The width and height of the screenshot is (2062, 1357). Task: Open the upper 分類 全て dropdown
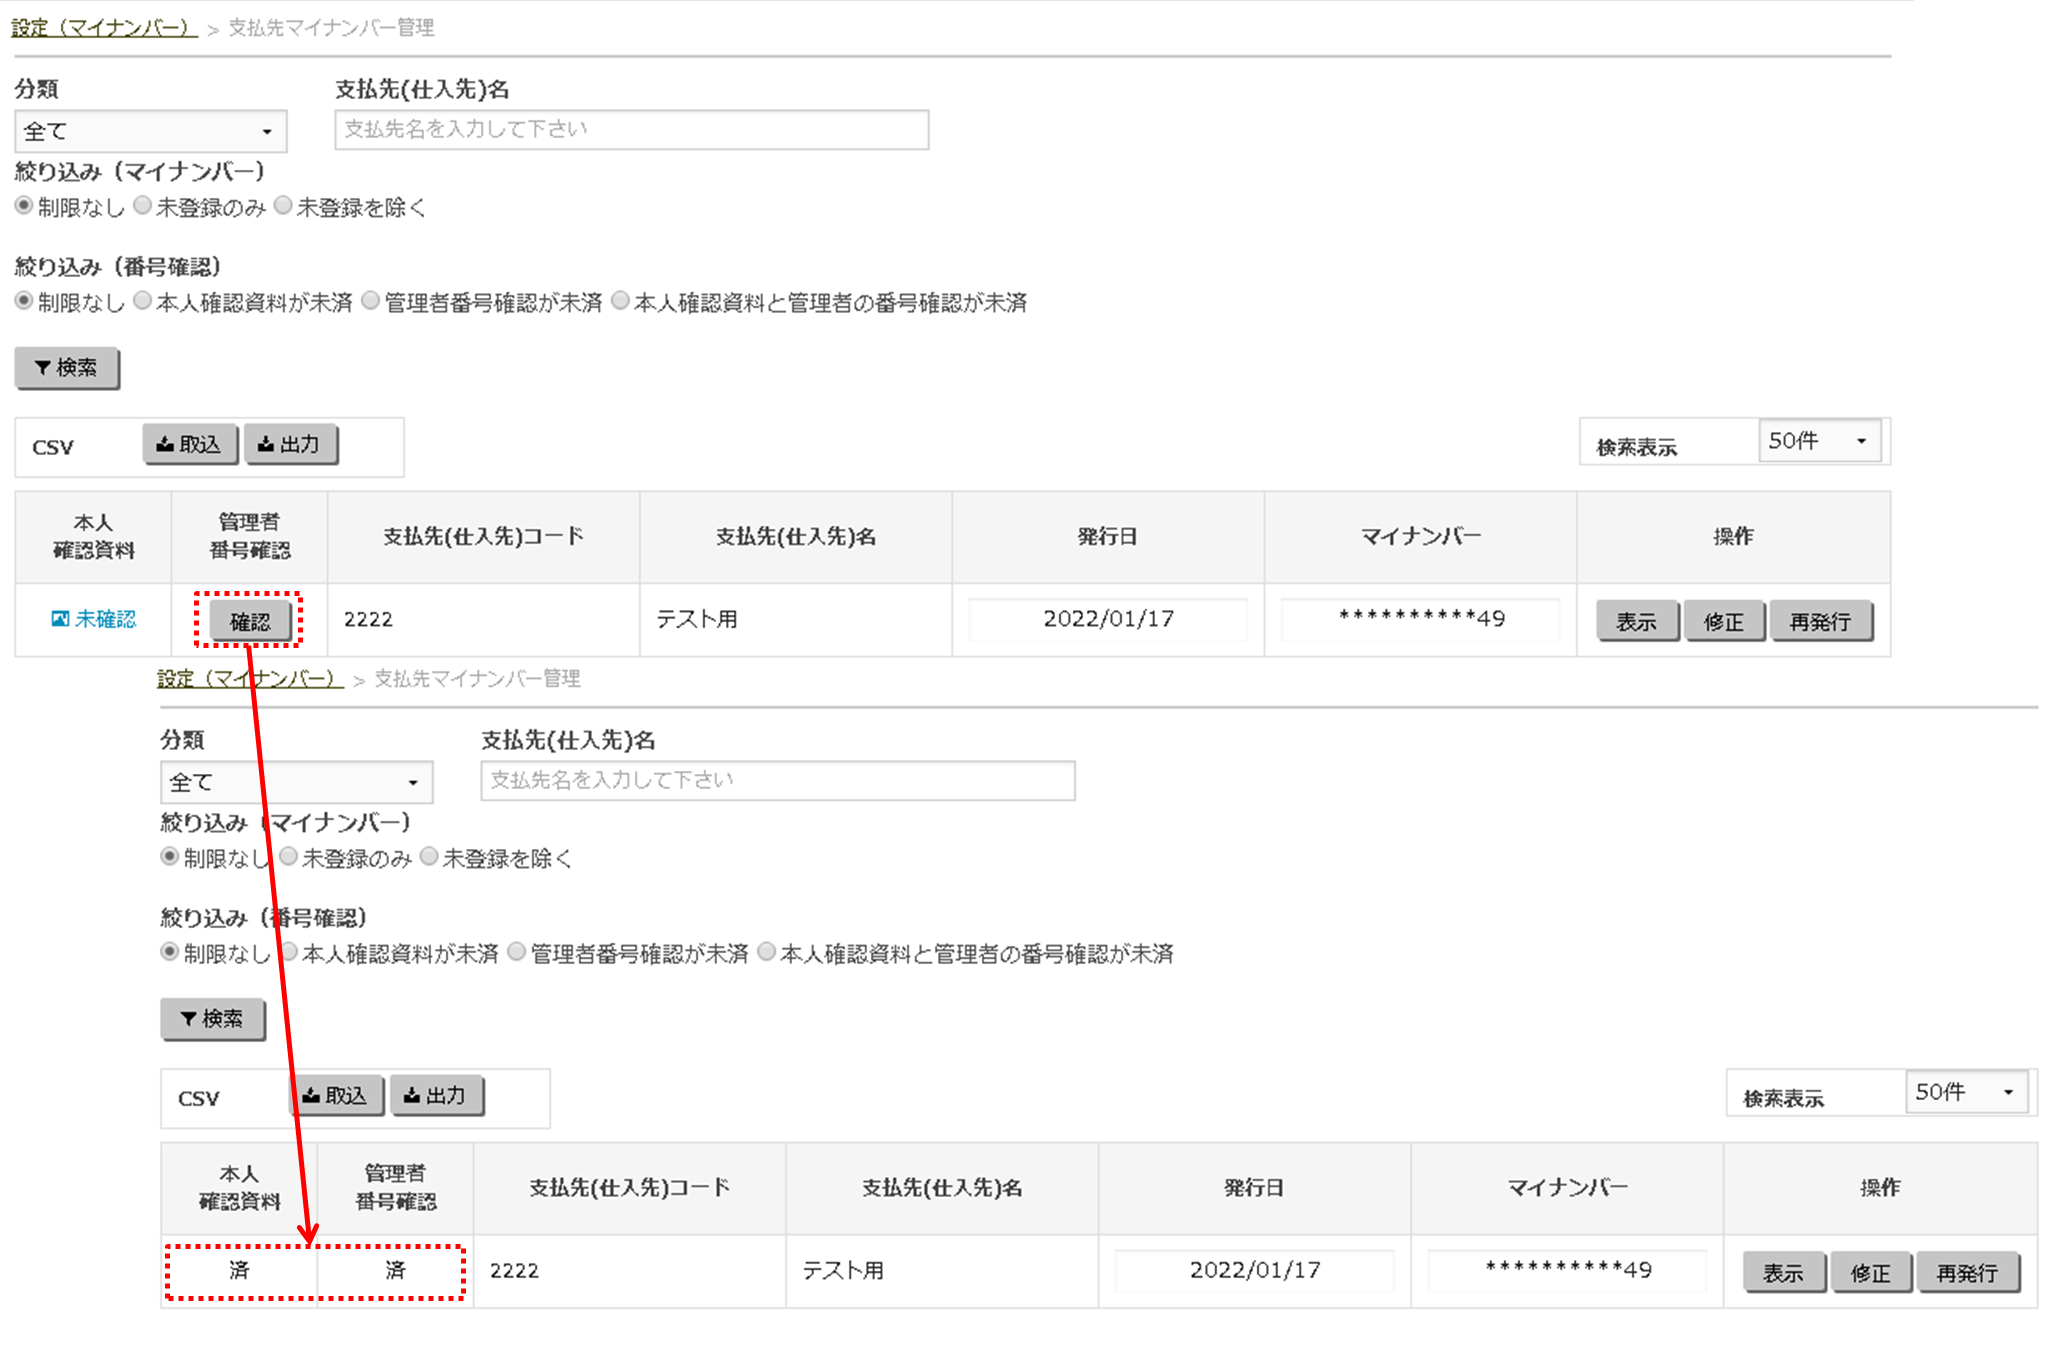pos(150,131)
